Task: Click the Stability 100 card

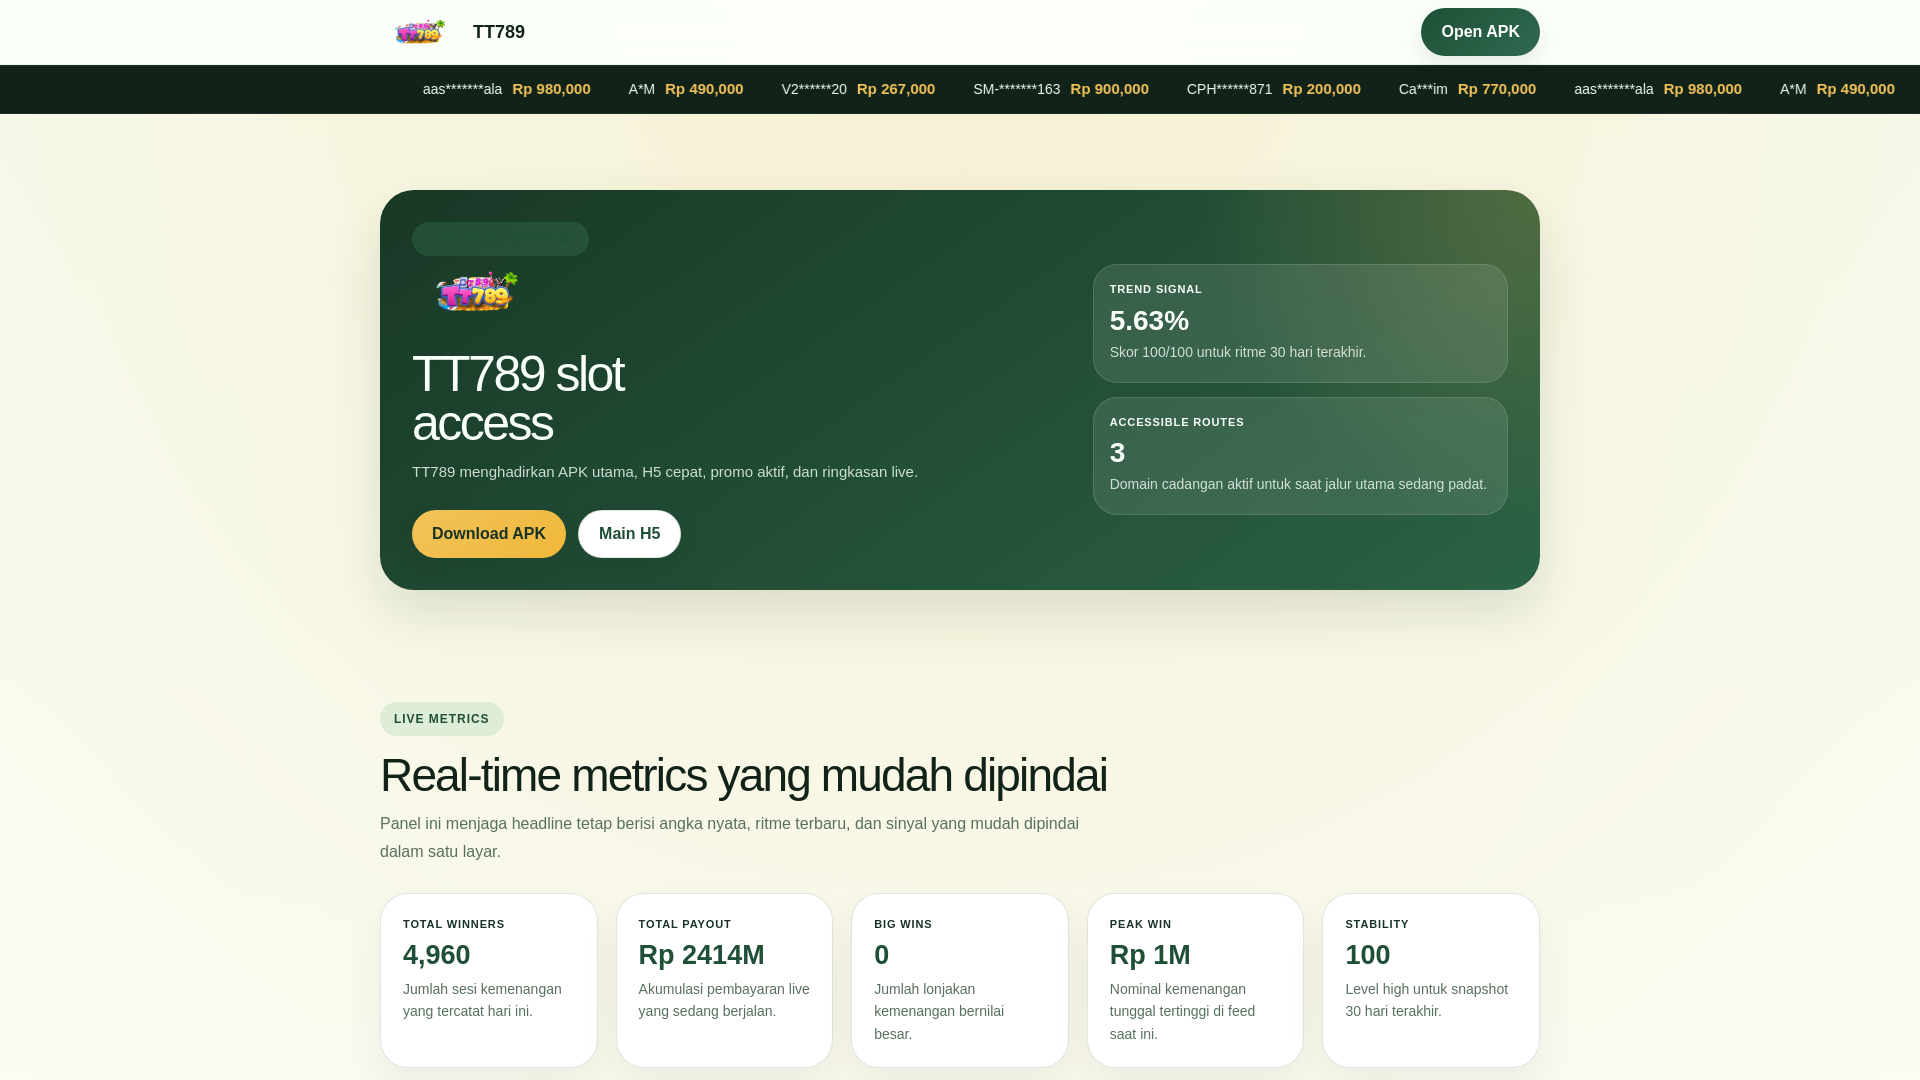Action: point(1431,980)
